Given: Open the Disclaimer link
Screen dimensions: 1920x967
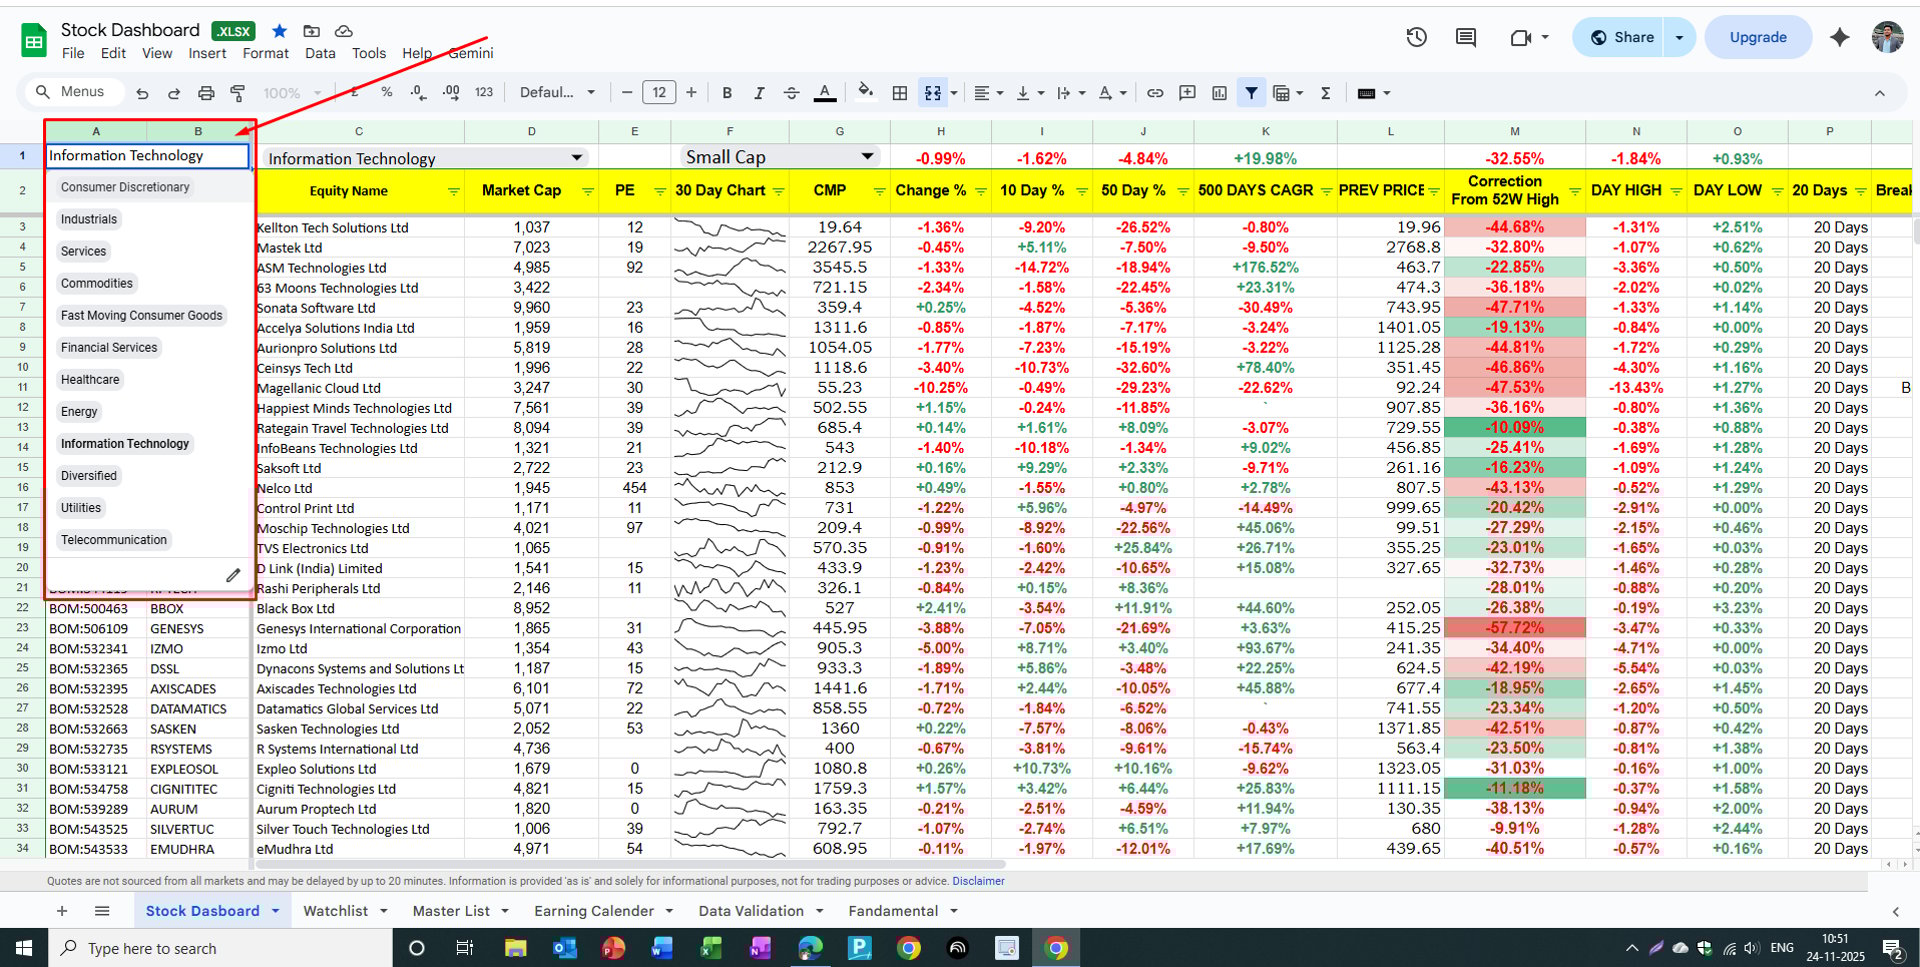Looking at the screenshot, I should [x=978, y=881].
